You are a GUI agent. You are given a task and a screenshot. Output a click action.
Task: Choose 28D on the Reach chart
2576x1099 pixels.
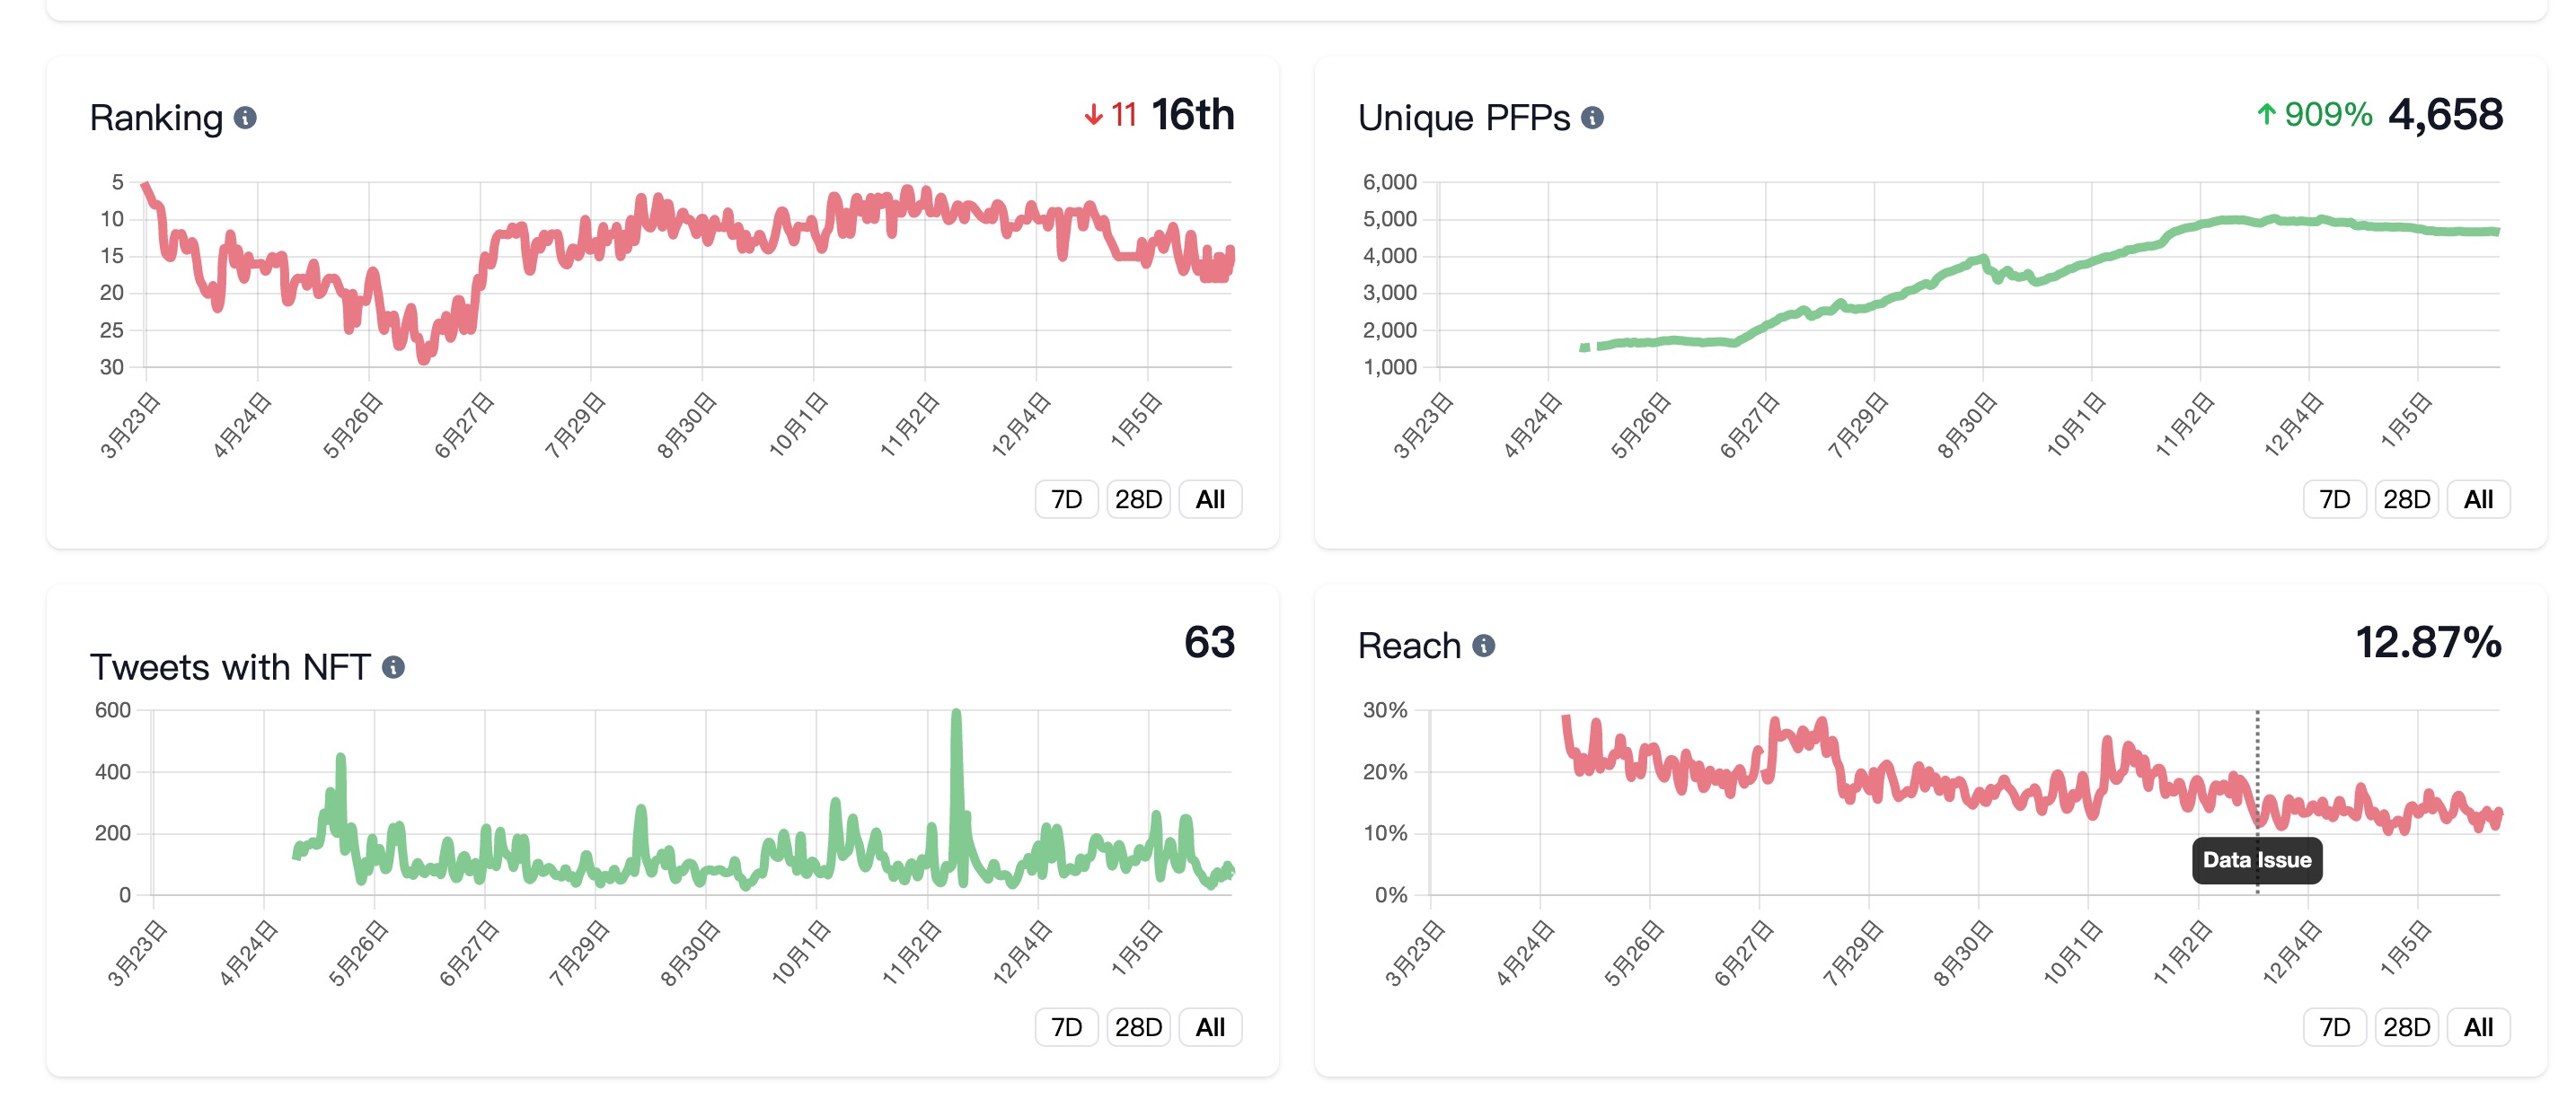(2406, 1027)
